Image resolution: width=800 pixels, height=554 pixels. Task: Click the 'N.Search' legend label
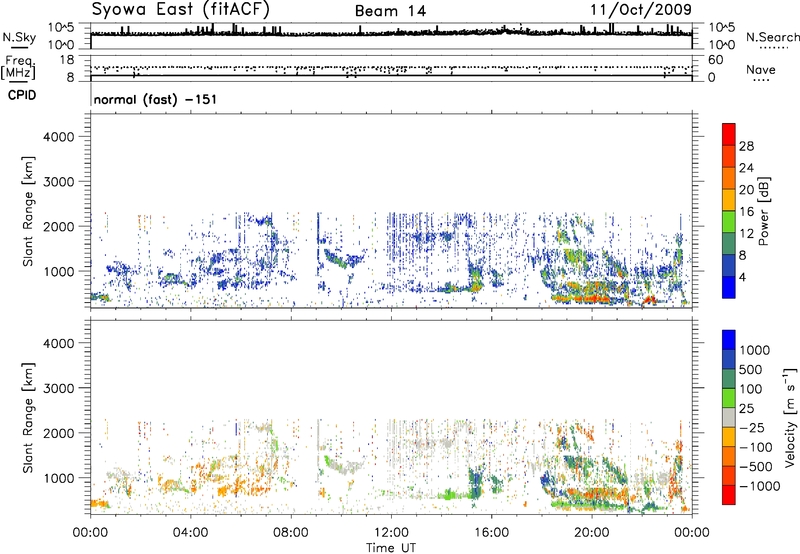pos(773,37)
